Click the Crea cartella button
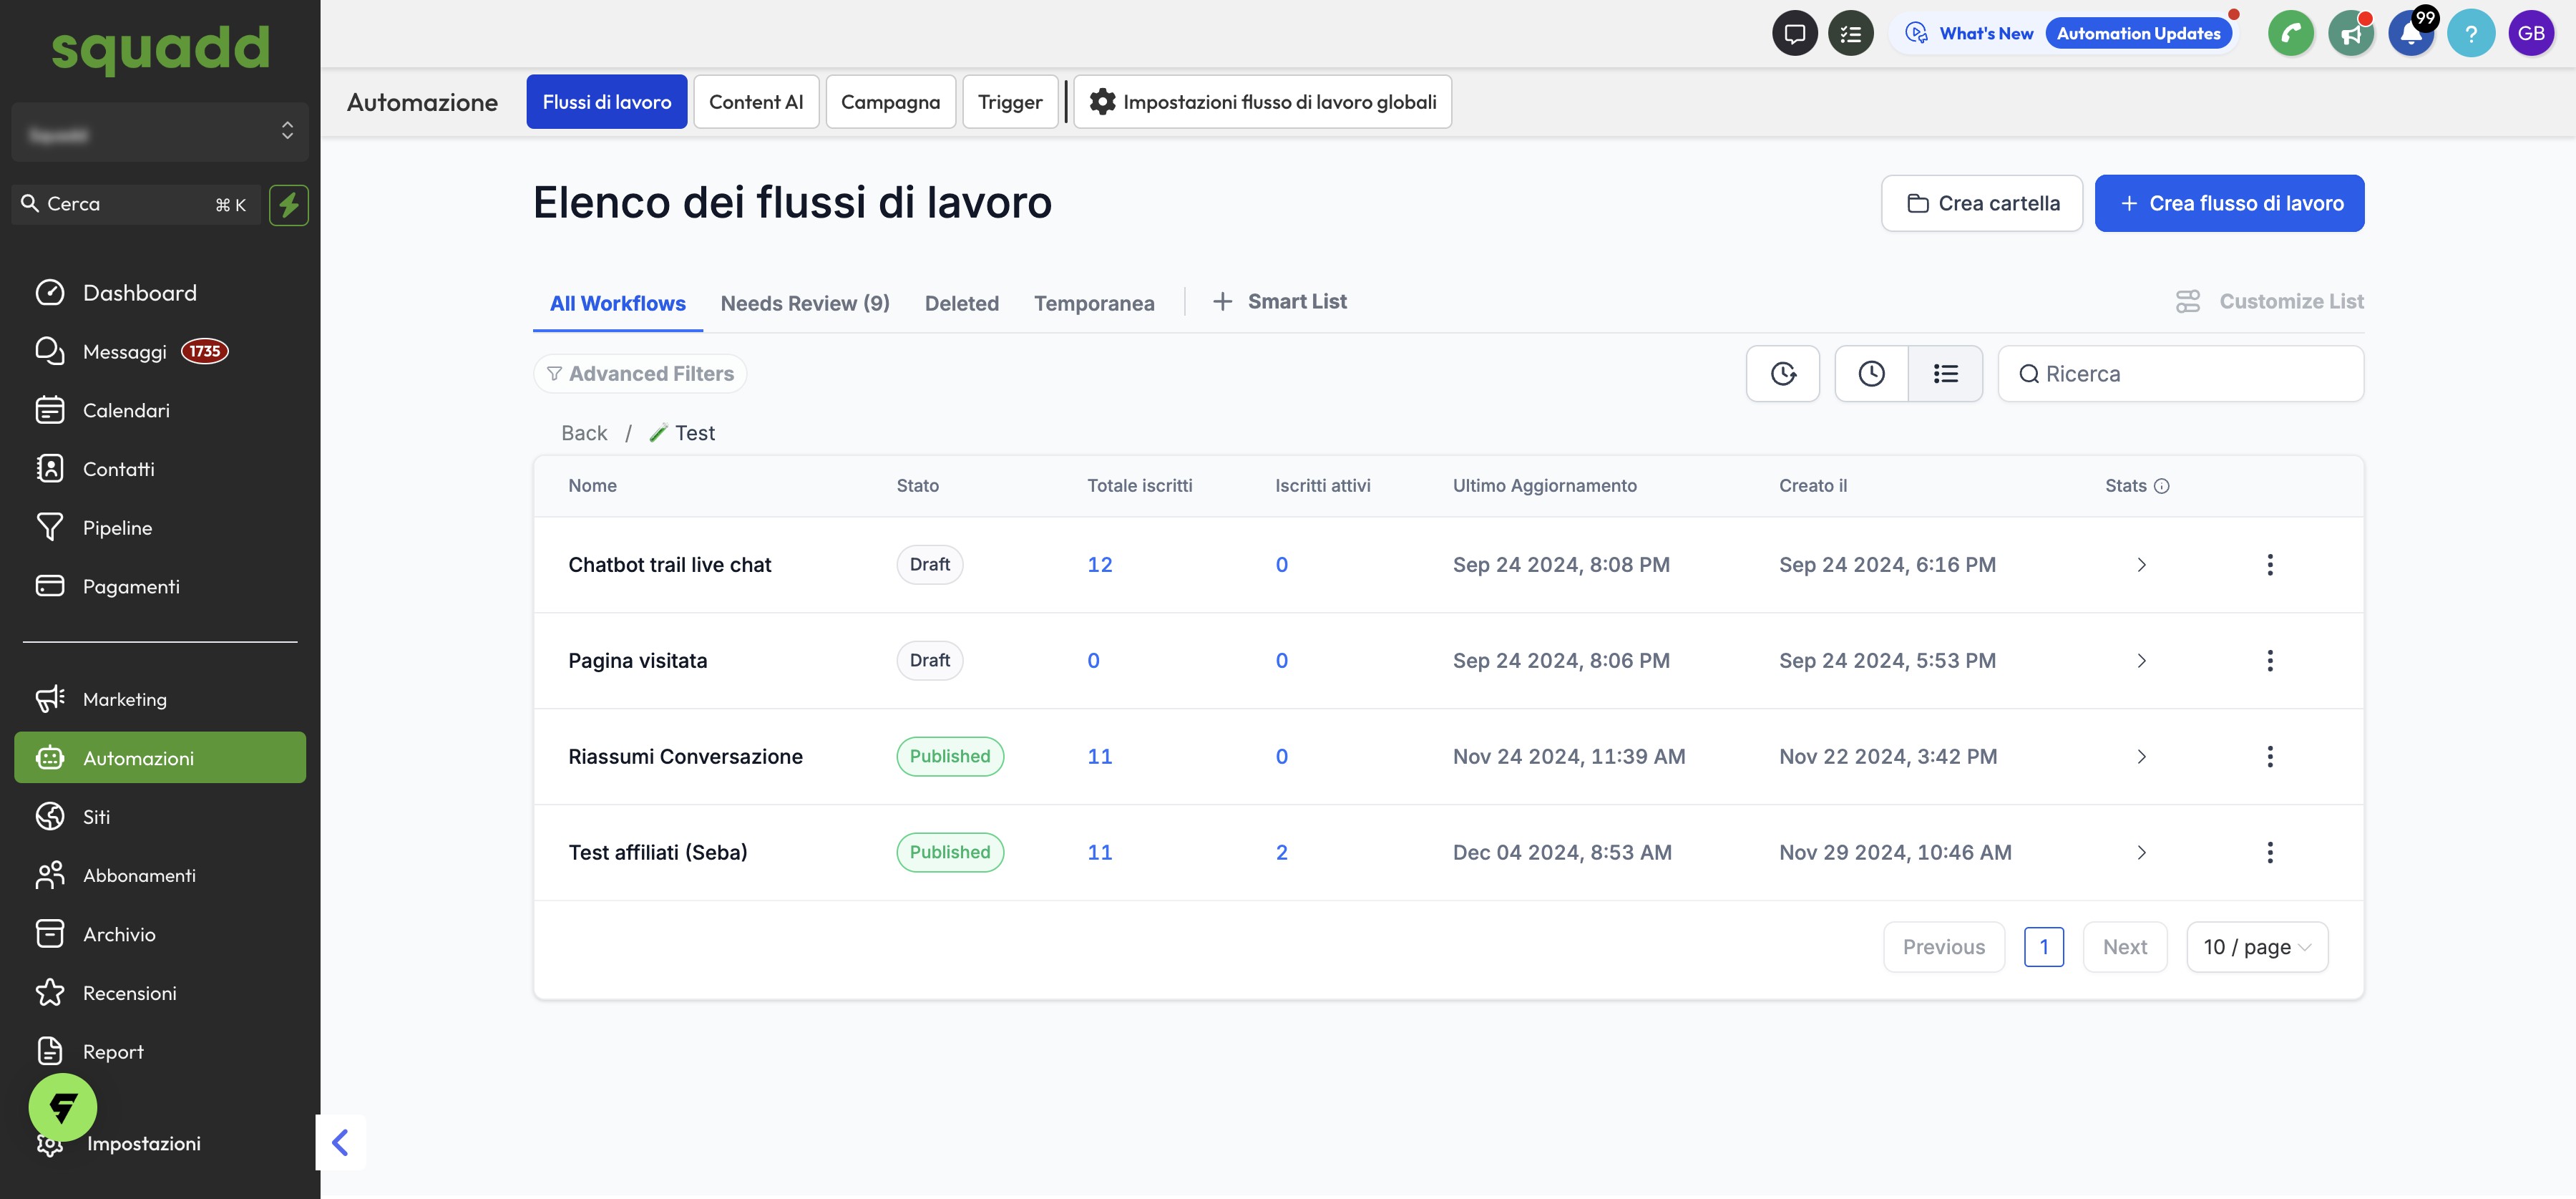This screenshot has height=1199, width=2576. [x=1981, y=204]
